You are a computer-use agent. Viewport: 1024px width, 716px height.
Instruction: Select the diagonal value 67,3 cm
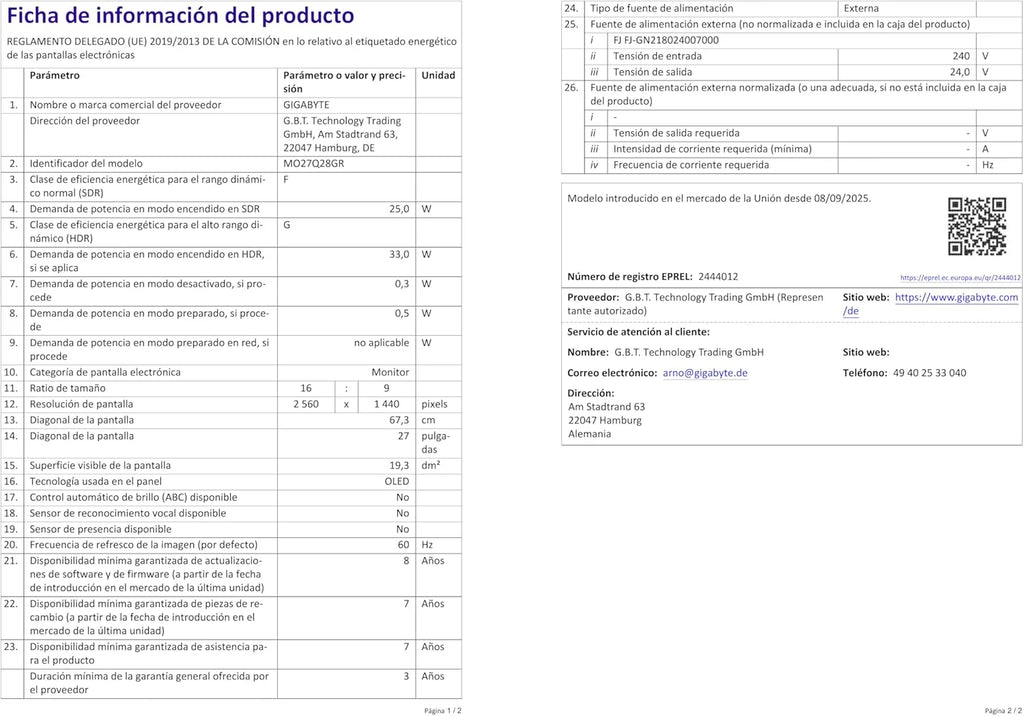point(399,420)
